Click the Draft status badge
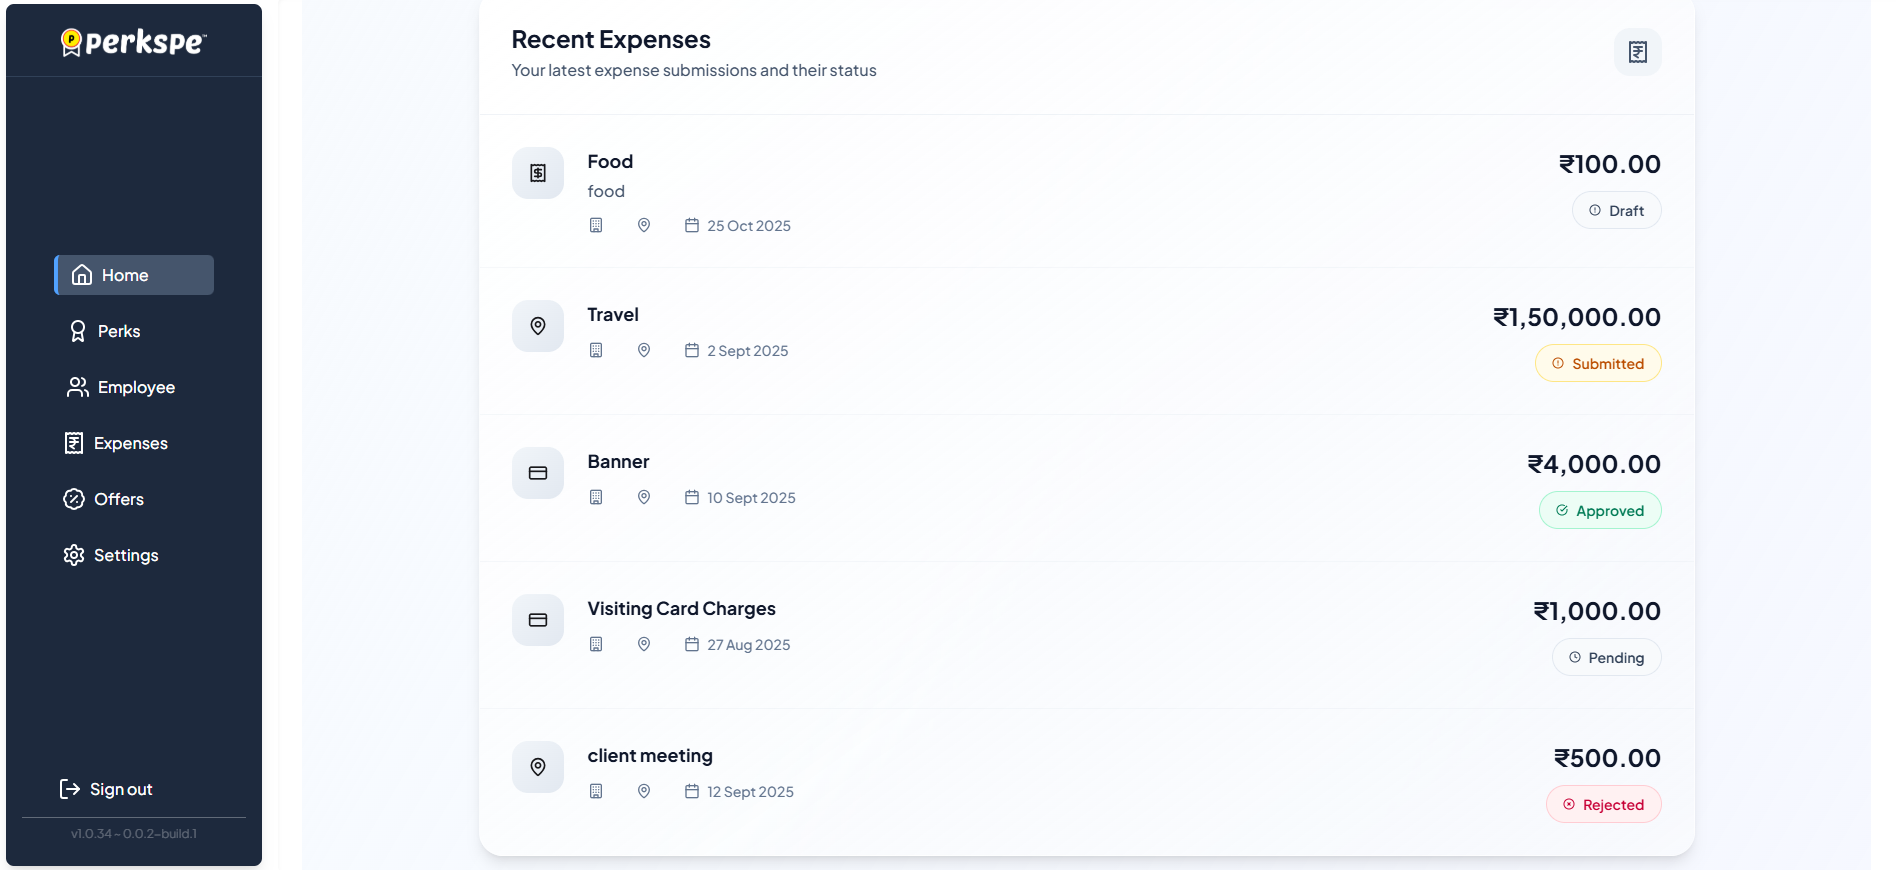Screen dimensions: 1896x870 tap(1616, 211)
